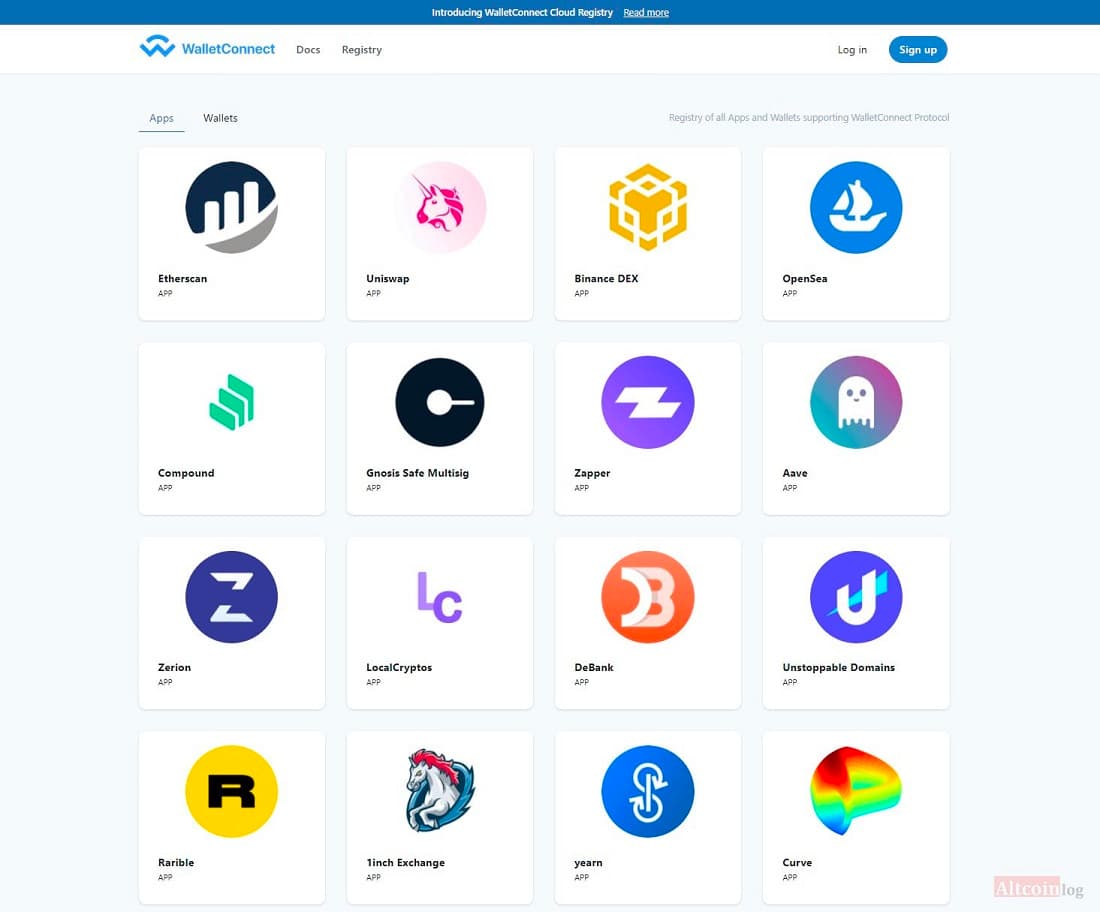This screenshot has height=912, width=1100.
Task: Click the Log in link
Action: click(x=852, y=50)
